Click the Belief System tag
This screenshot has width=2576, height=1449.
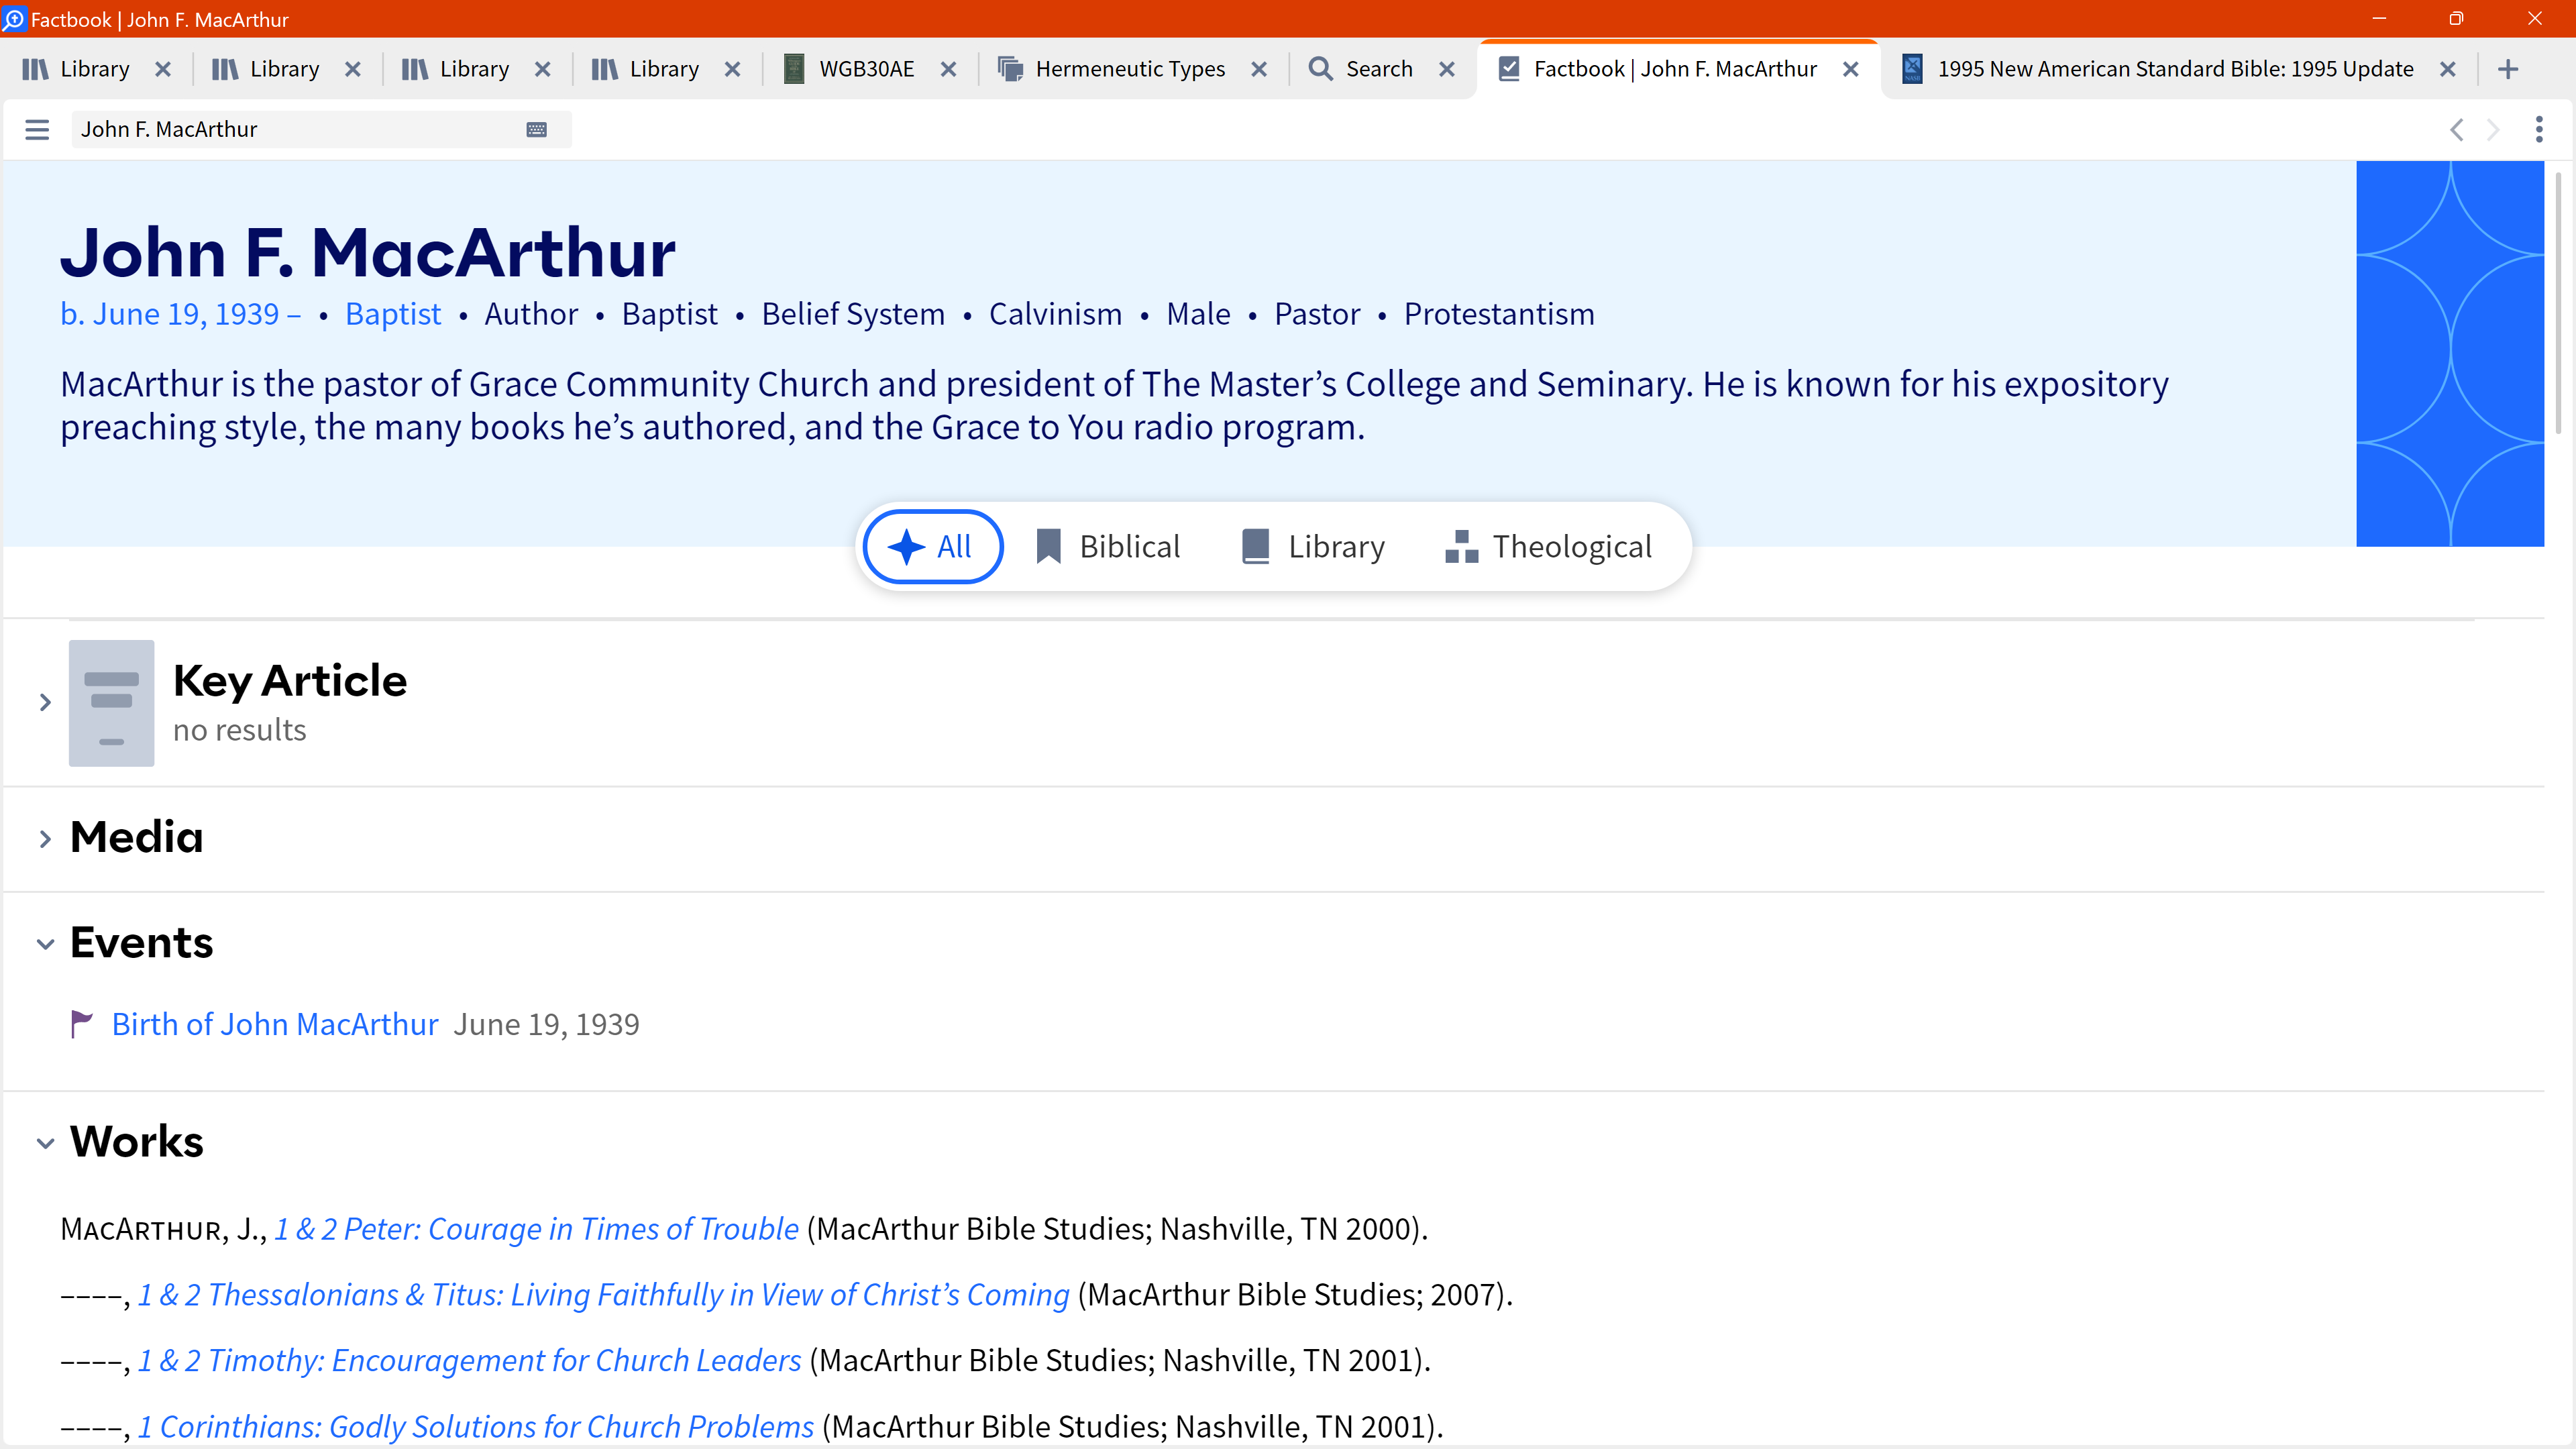coord(853,314)
